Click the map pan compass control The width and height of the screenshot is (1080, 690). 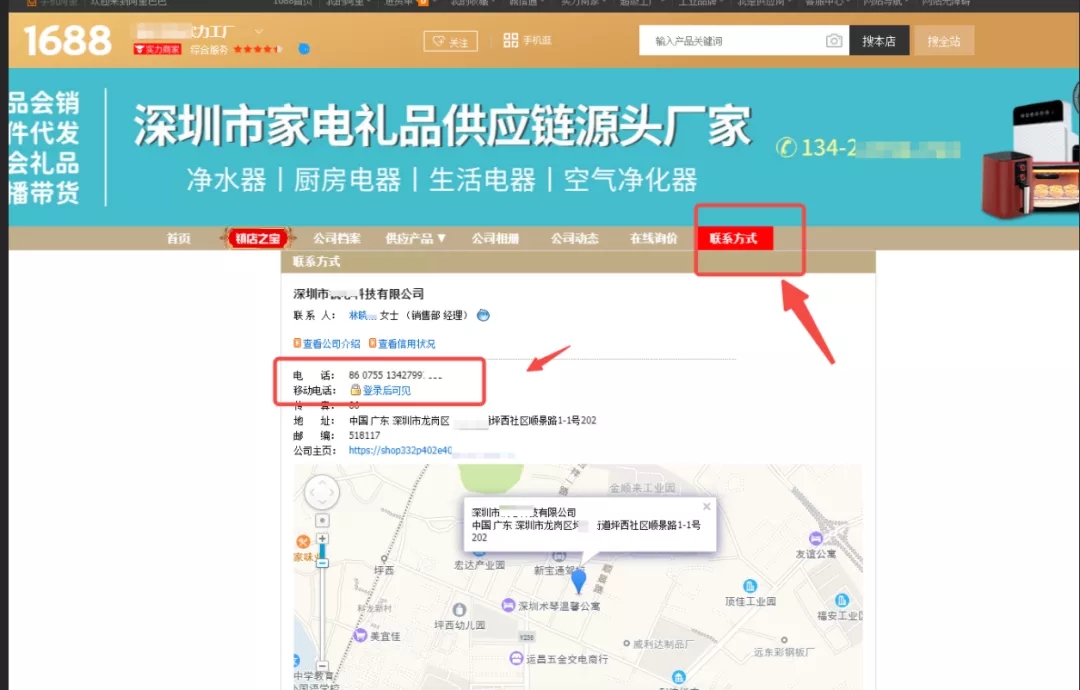coord(322,493)
